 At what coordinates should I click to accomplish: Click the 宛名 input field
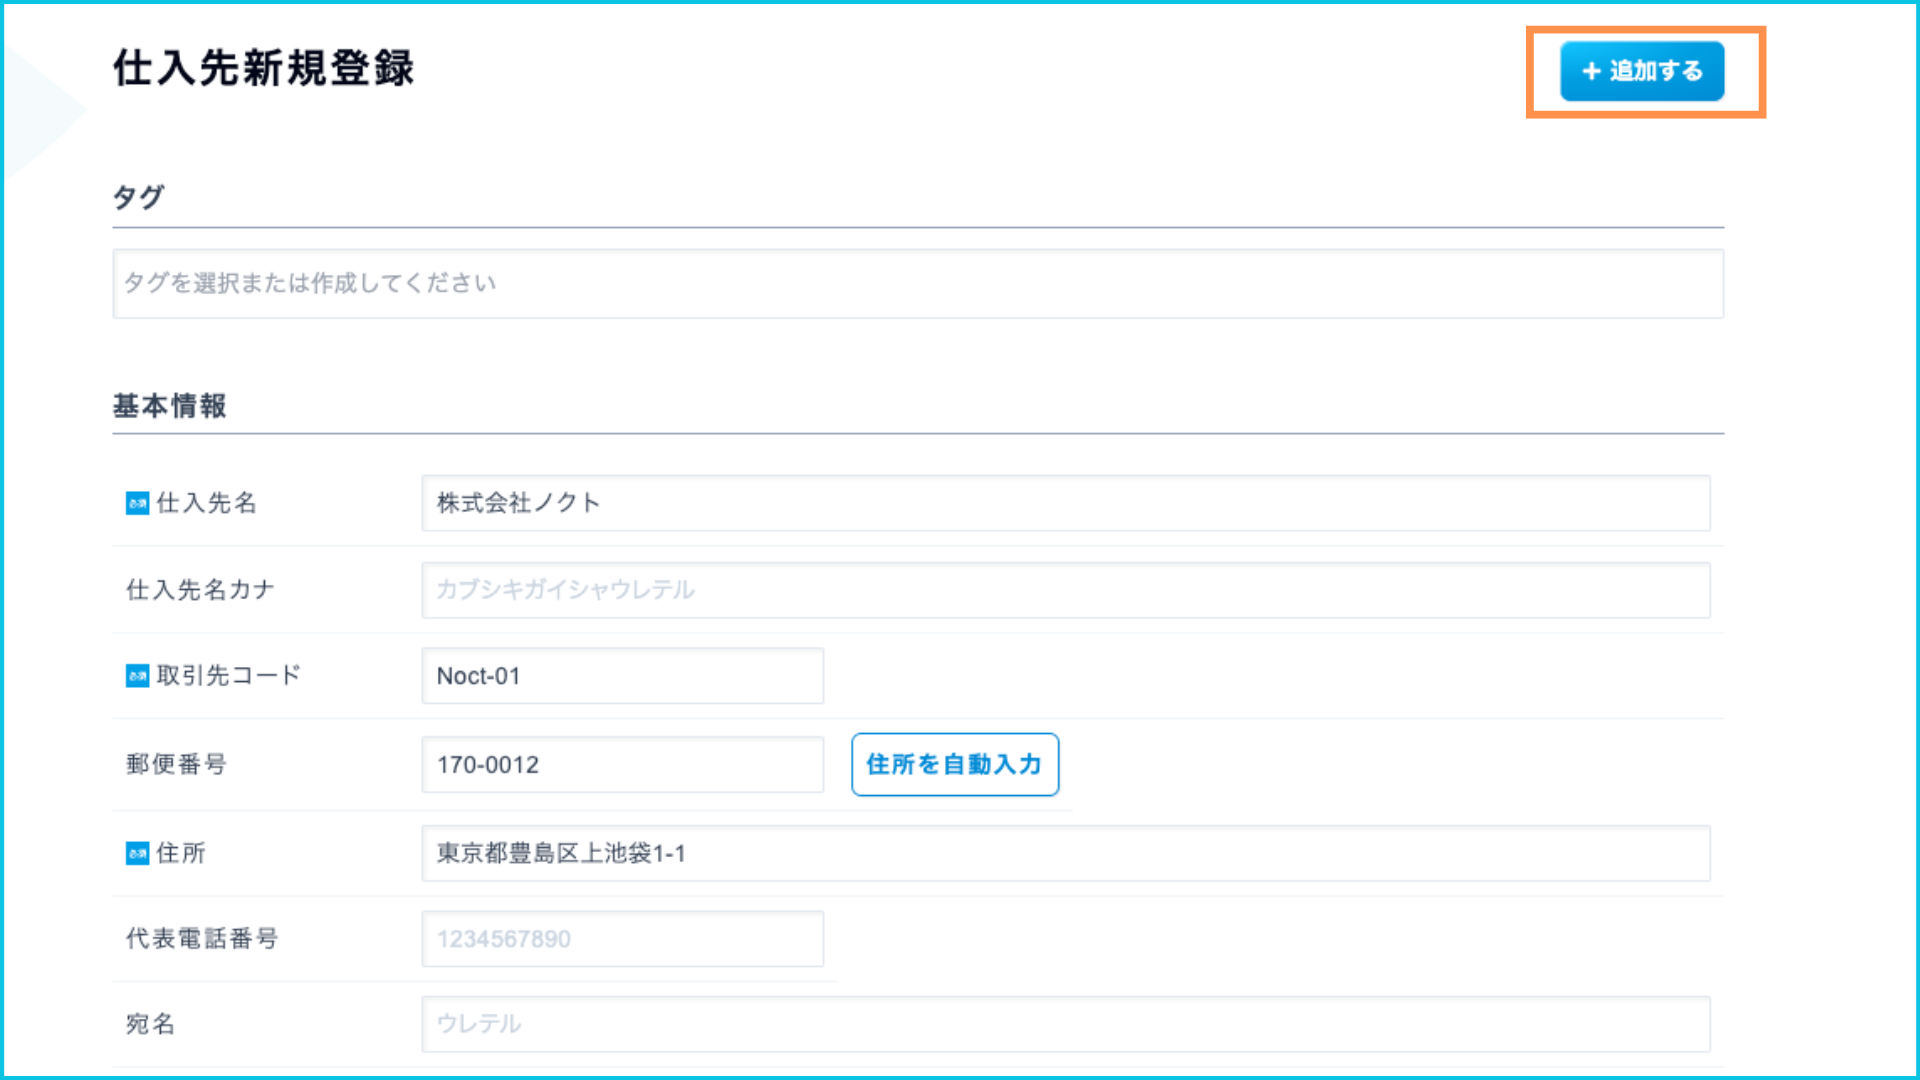[1065, 1024]
